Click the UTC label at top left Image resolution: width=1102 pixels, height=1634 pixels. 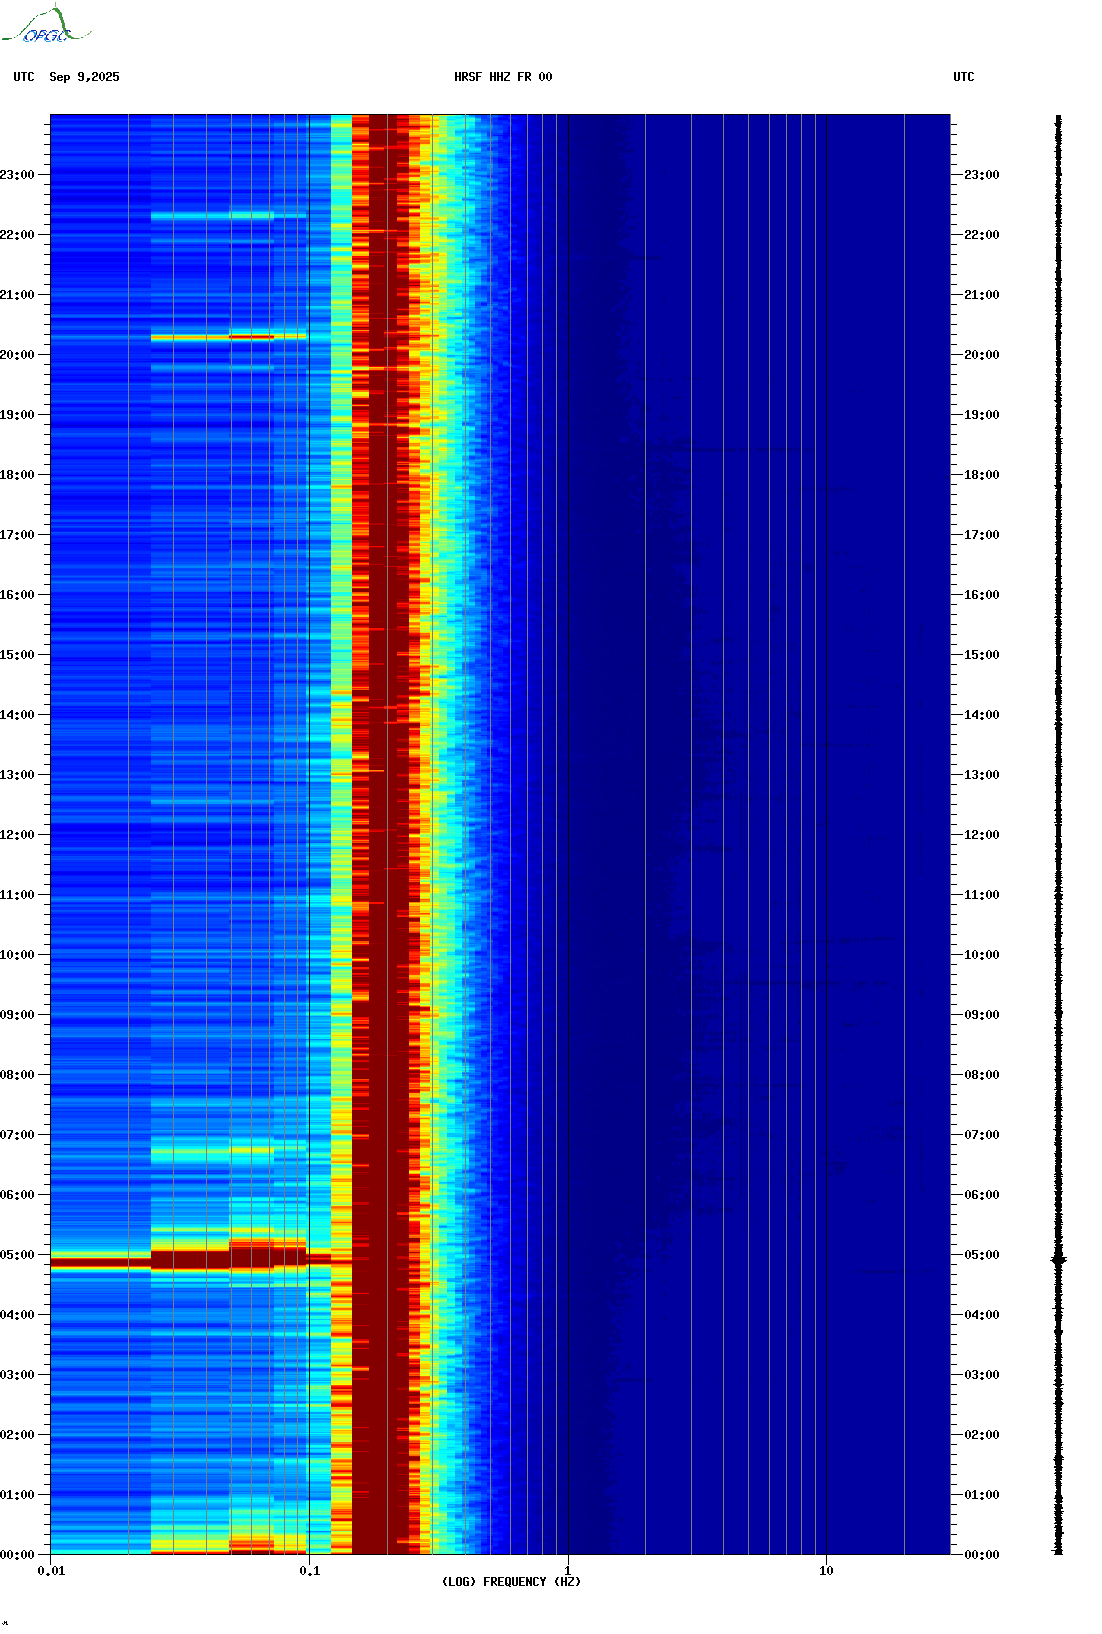click(x=24, y=77)
